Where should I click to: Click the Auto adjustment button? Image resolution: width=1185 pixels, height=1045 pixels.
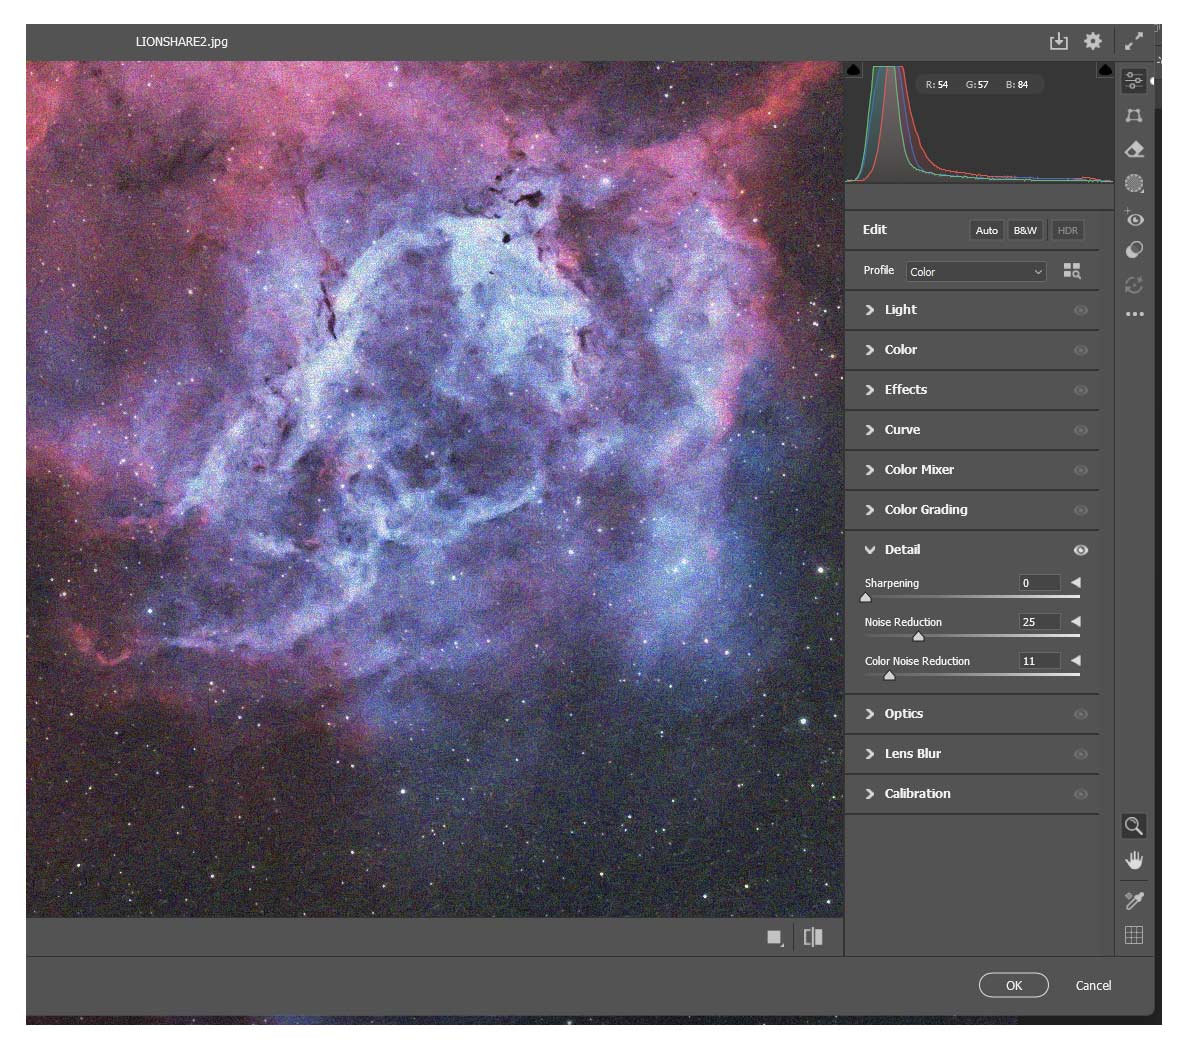986,230
